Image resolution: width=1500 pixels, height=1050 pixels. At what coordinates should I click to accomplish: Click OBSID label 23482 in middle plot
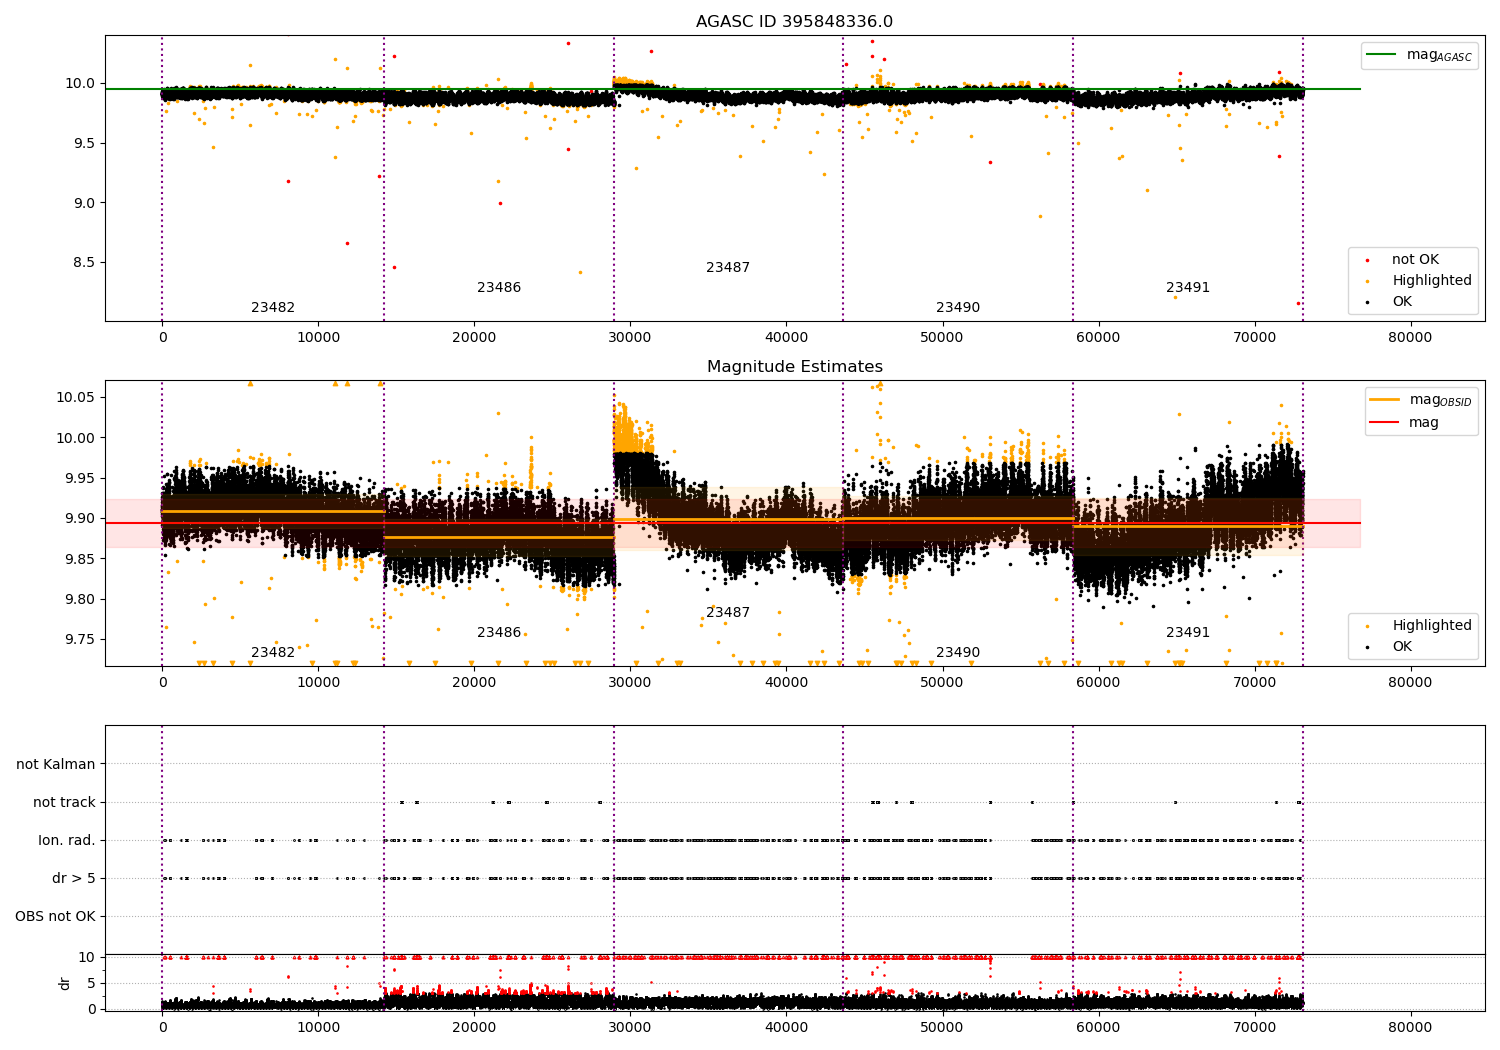pos(273,653)
